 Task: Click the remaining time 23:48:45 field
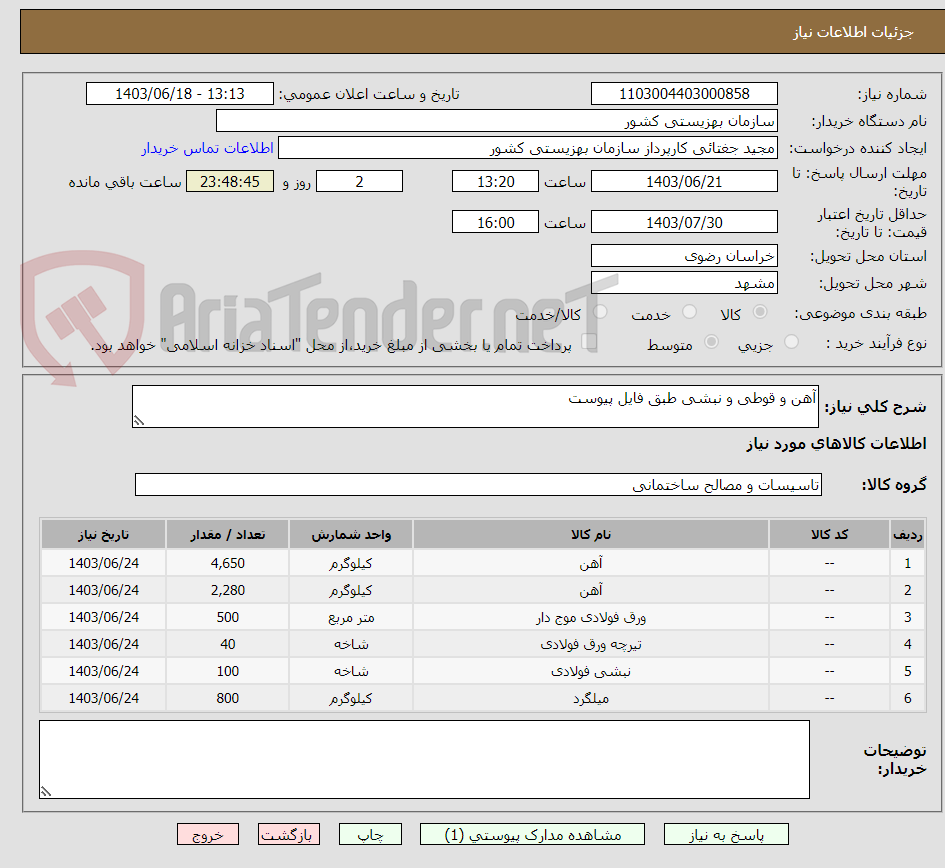coord(230,181)
